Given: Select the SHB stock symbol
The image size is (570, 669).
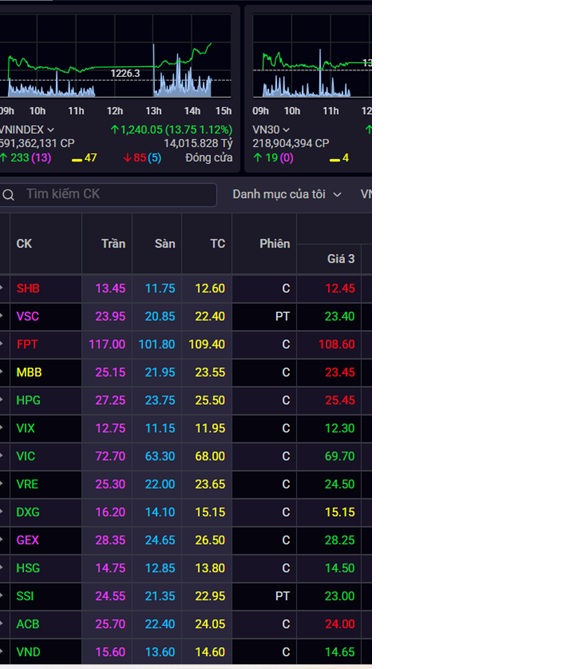Looking at the screenshot, I should pyautogui.click(x=28, y=288).
